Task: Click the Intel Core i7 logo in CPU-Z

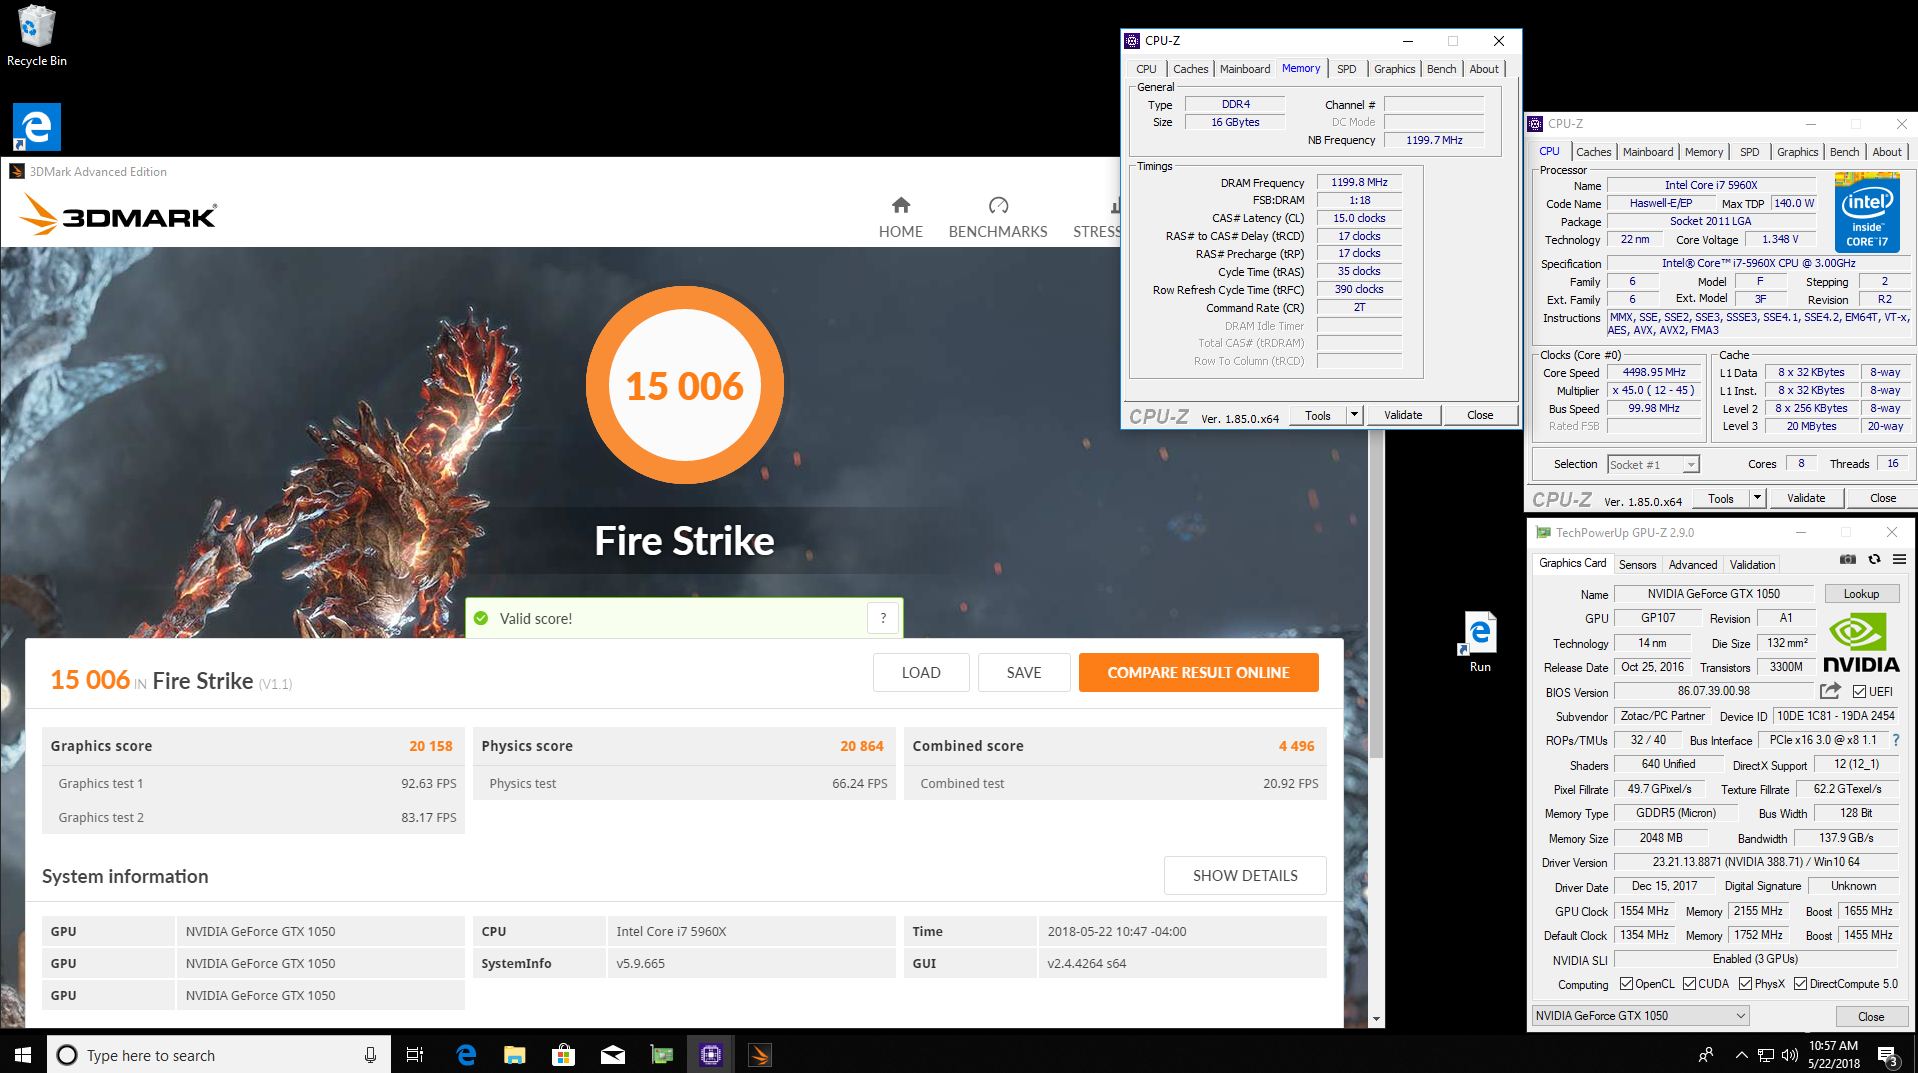Action: tap(1866, 212)
